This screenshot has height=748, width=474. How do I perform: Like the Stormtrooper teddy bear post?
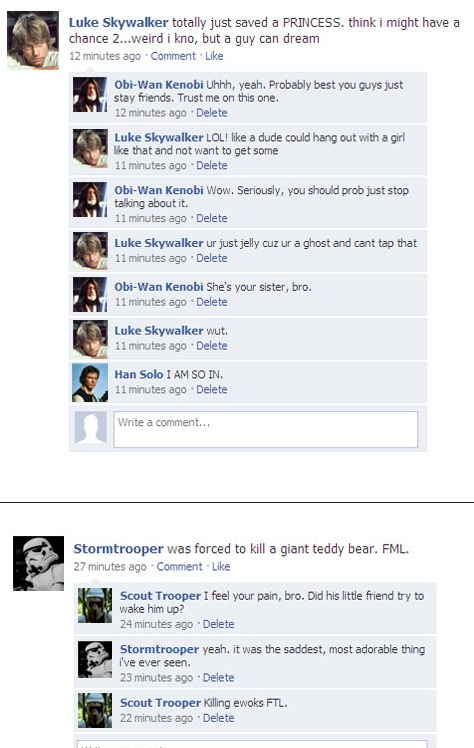tap(221, 567)
